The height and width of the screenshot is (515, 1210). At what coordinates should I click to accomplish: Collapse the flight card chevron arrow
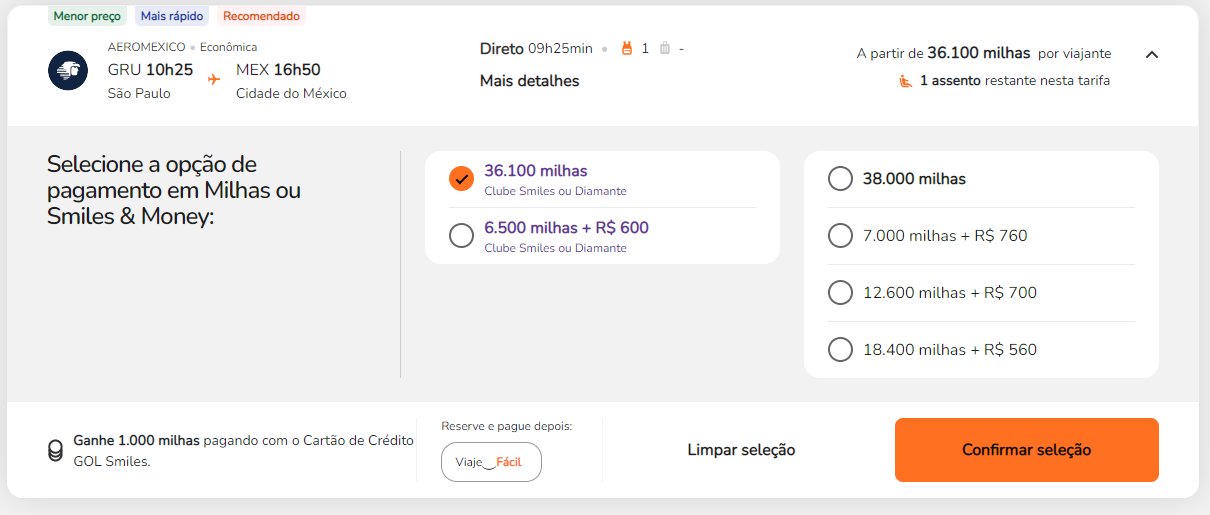[x=1151, y=54]
